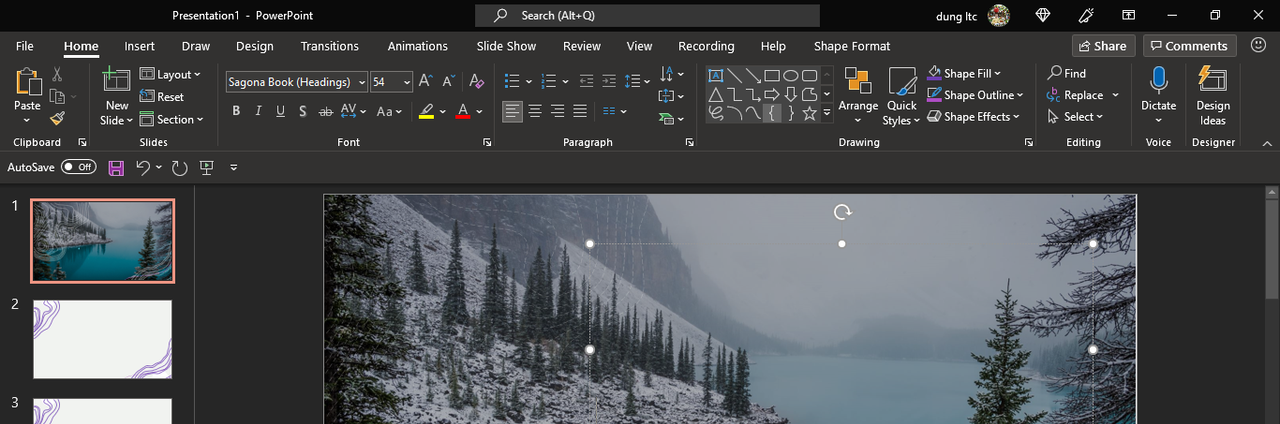Screen dimensions: 1280x424
Task: Decrease list indent level
Action: click(x=586, y=81)
